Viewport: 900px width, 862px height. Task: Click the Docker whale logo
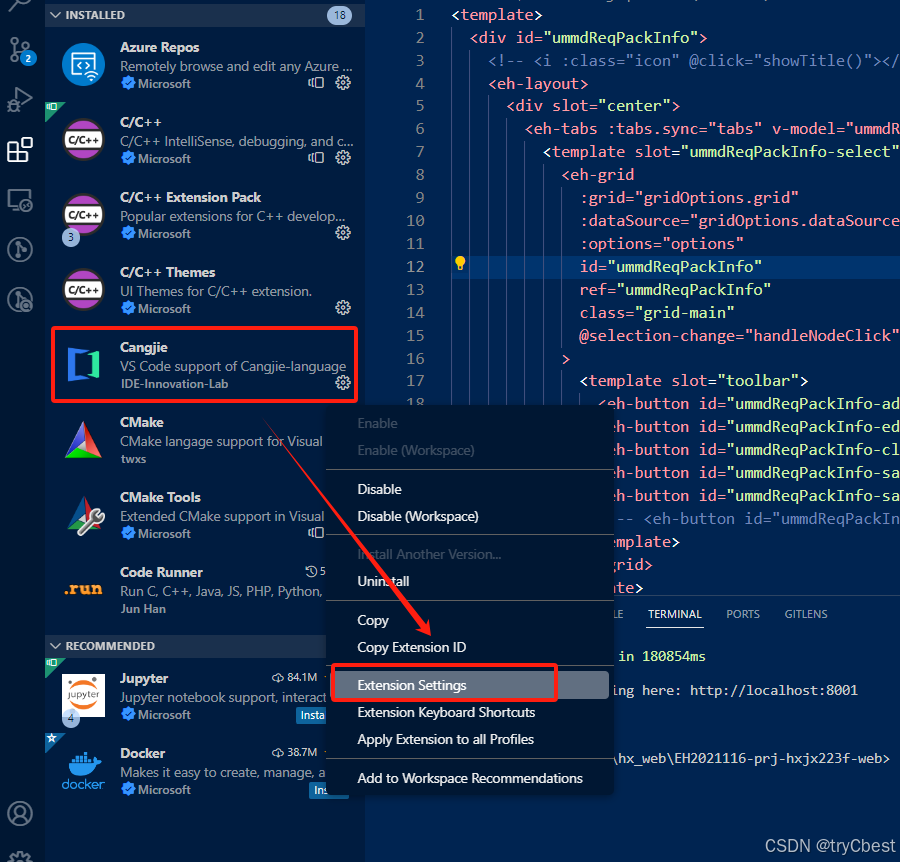point(83,771)
